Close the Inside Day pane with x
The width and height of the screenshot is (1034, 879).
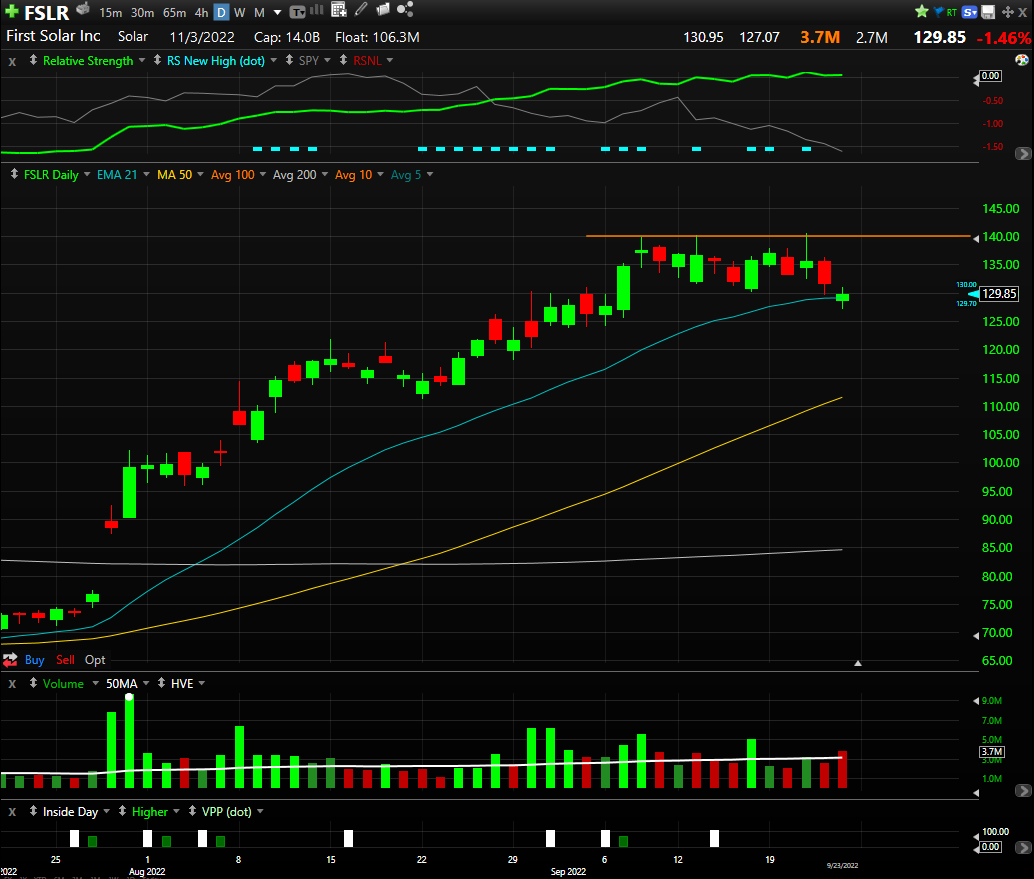12,812
